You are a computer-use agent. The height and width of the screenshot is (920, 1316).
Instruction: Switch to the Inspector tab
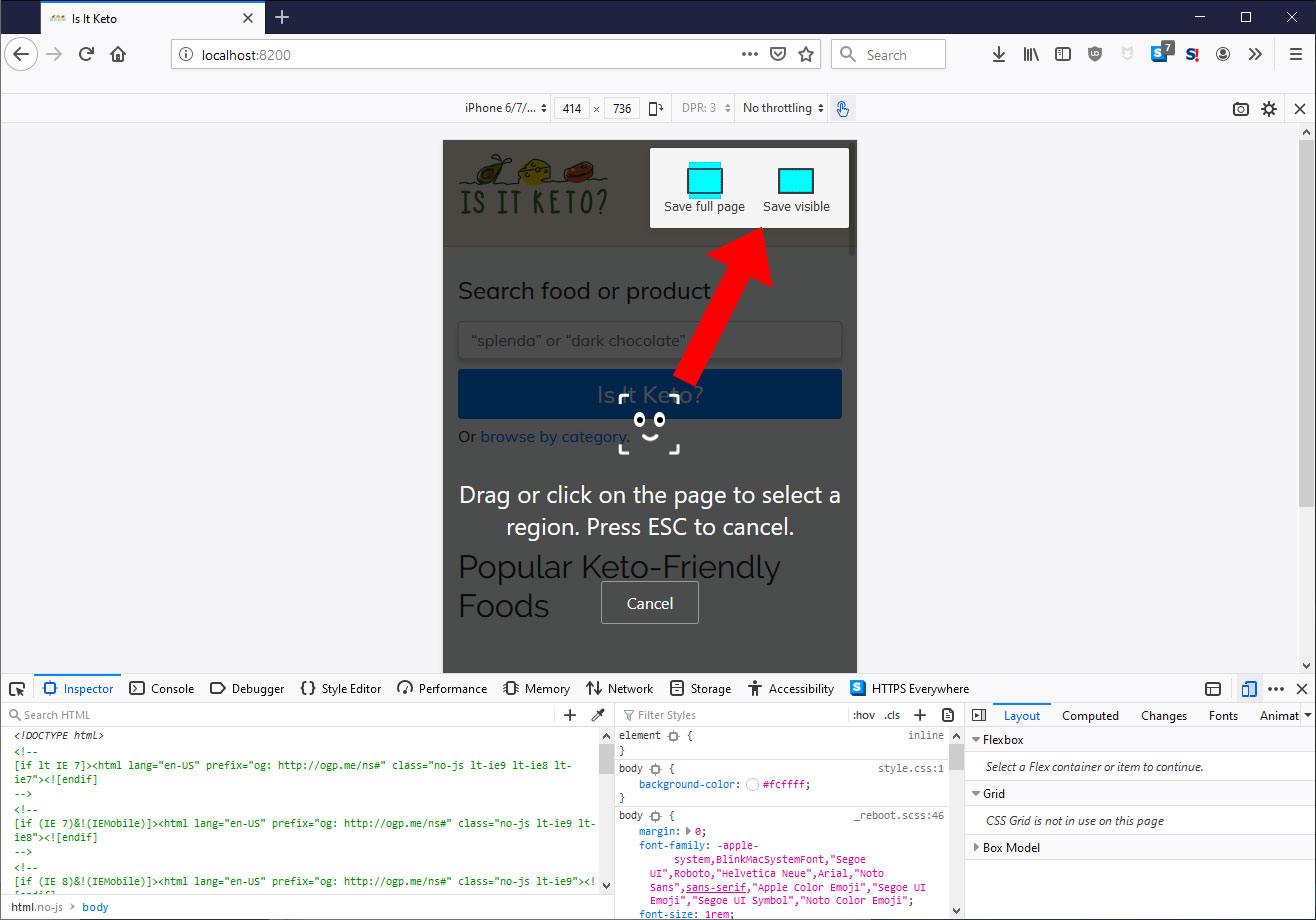[x=78, y=688]
